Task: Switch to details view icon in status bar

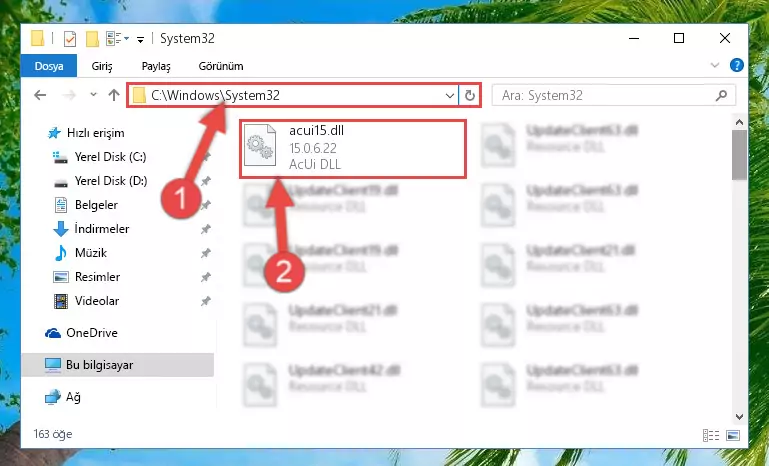Action: pos(711,435)
